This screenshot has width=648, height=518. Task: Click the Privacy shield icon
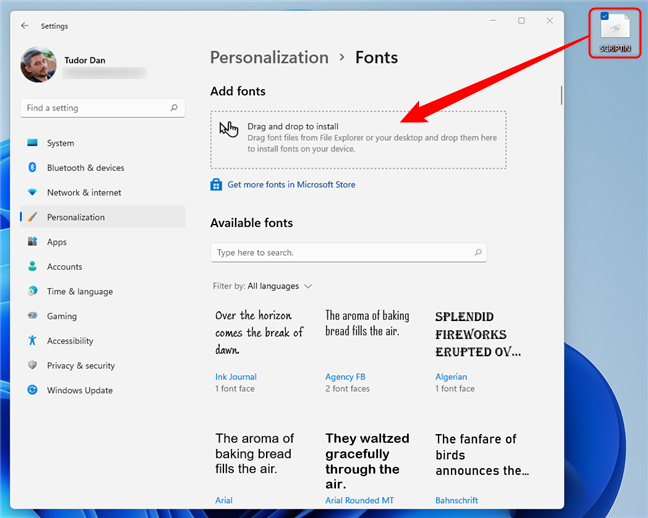pos(32,365)
